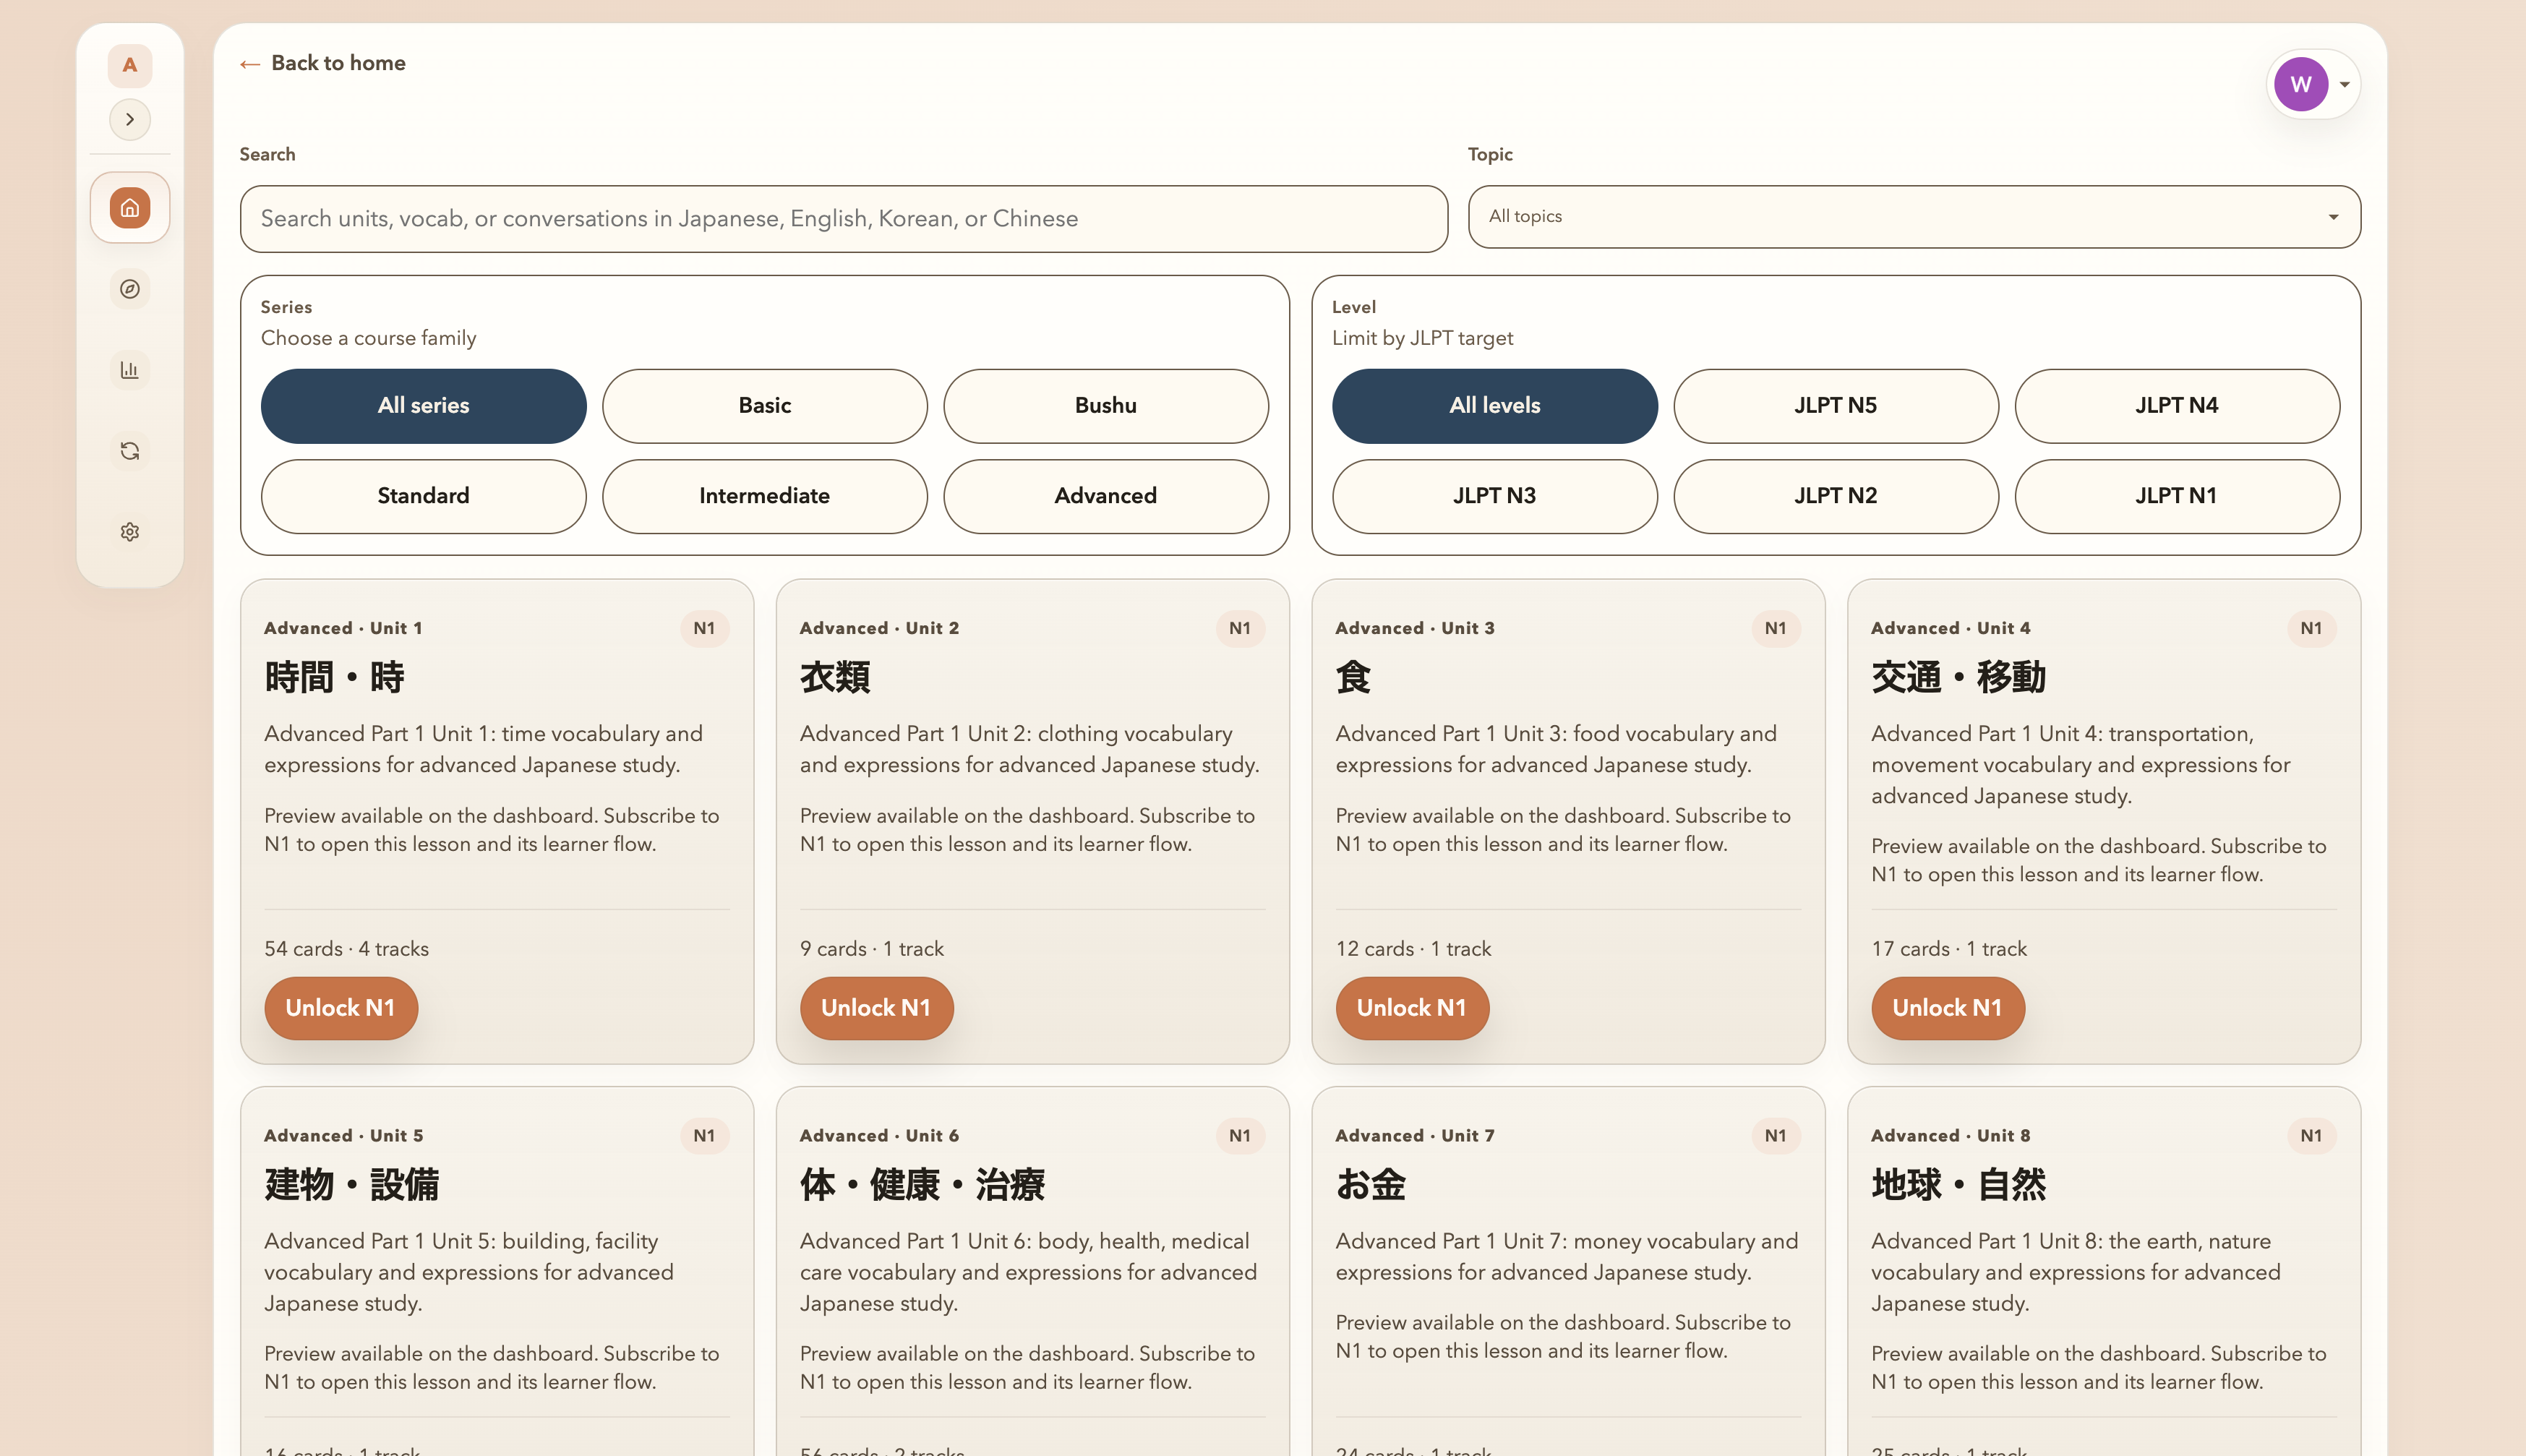Open the 地球・自然 unit title
The width and height of the screenshot is (2526, 1456).
pyautogui.click(x=1958, y=1185)
